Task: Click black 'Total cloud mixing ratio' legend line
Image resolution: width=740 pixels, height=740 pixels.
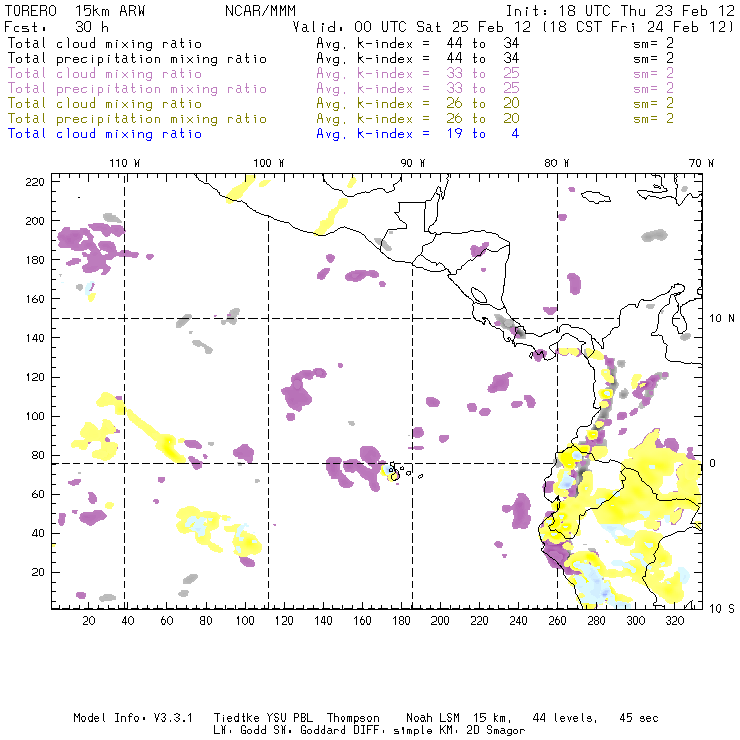Action: [x=105, y=43]
